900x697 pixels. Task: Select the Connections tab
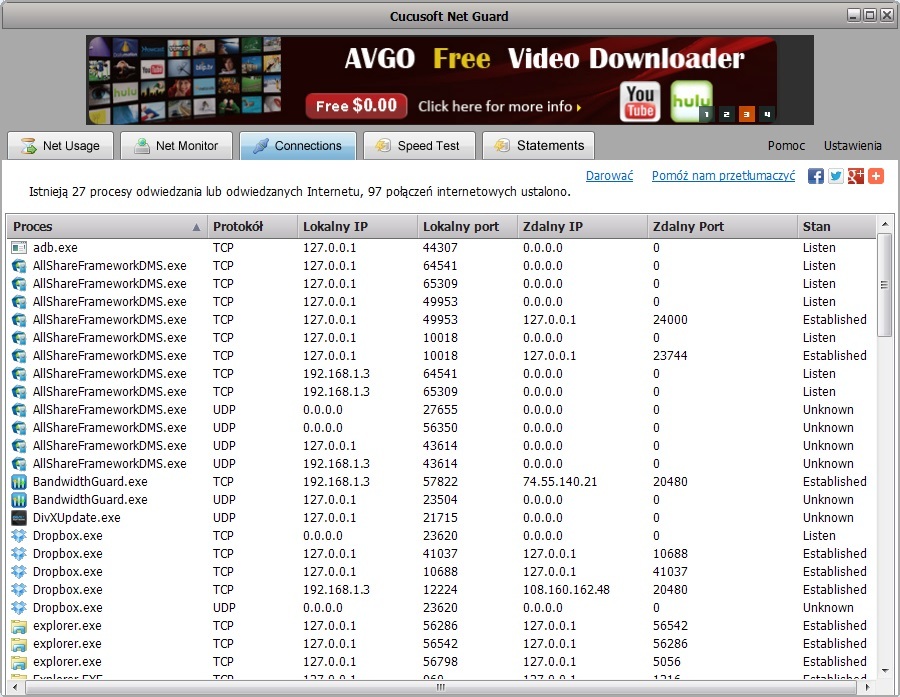click(x=298, y=145)
